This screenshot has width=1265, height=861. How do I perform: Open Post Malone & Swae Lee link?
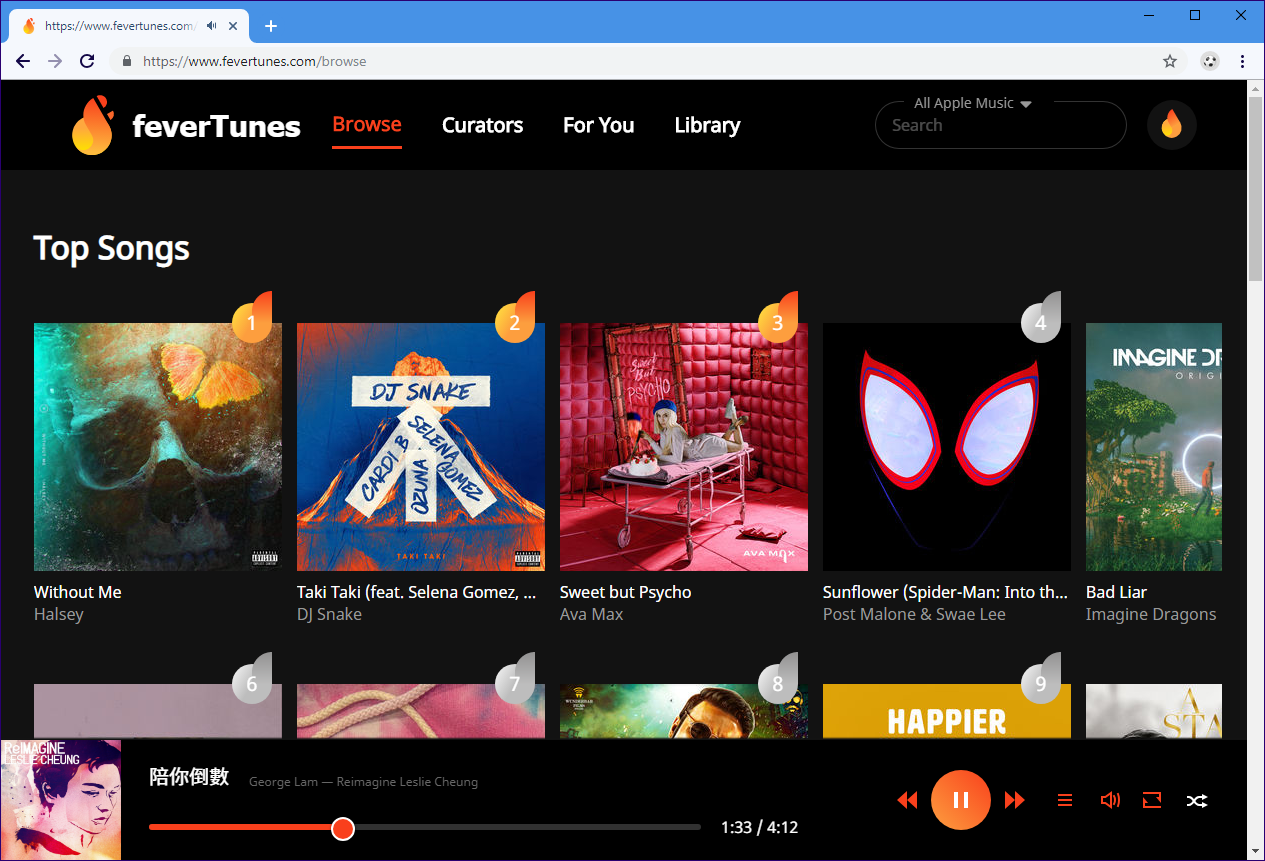[914, 614]
